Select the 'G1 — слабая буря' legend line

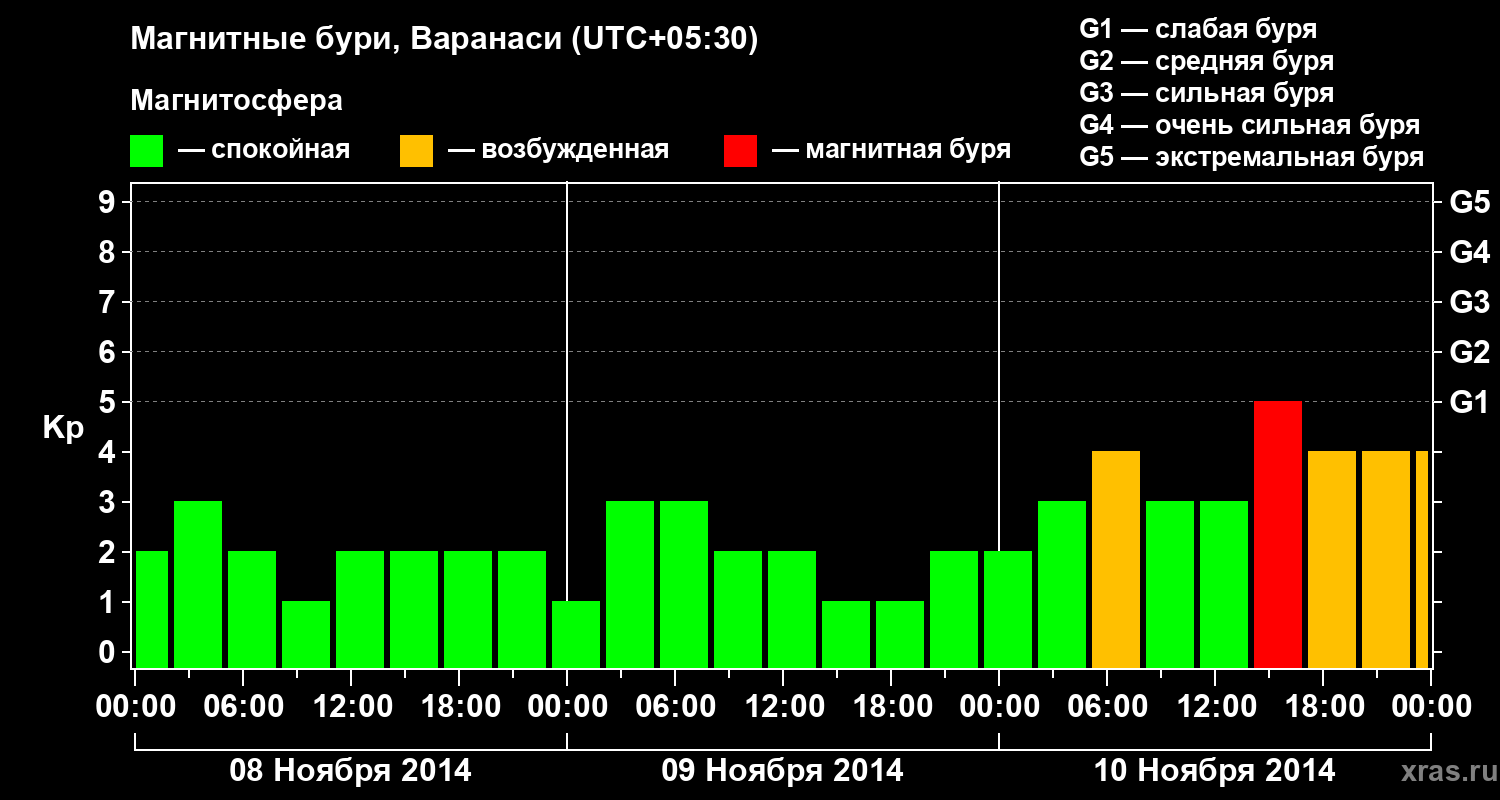(1198, 29)
